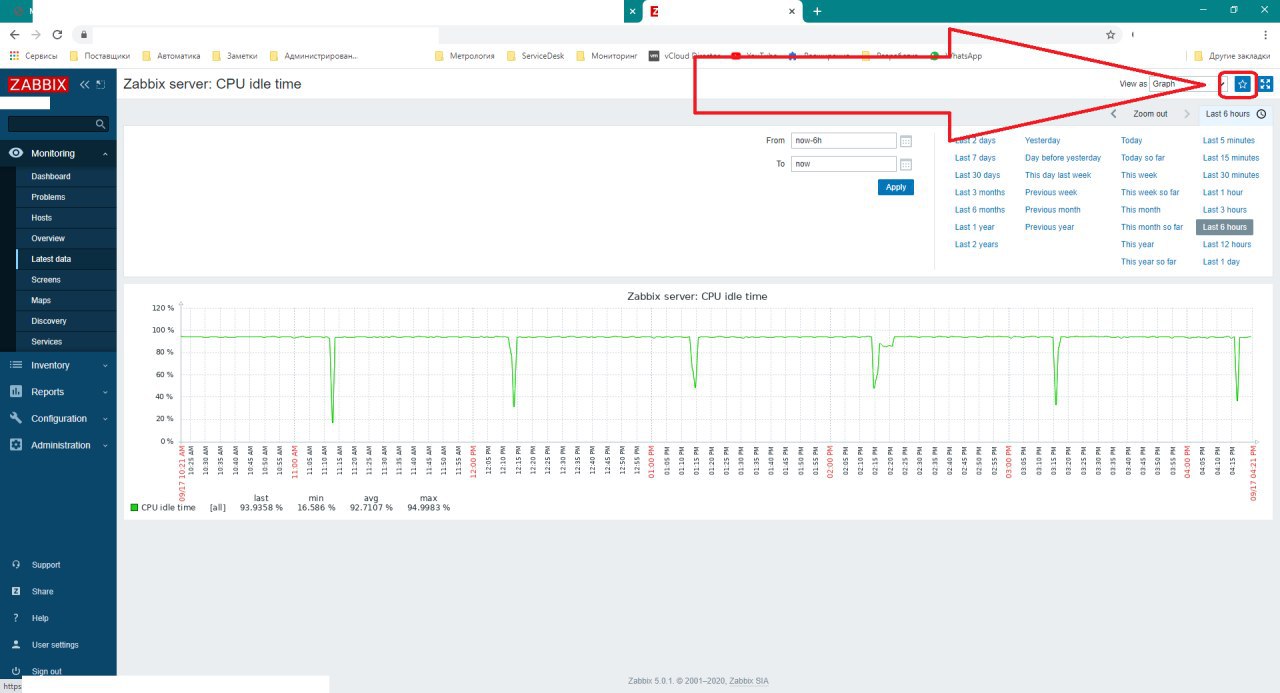The height and width of the screenshot is (693, 1280).
Task: Select Yesterday time range
Action: tap(1042, 141)
